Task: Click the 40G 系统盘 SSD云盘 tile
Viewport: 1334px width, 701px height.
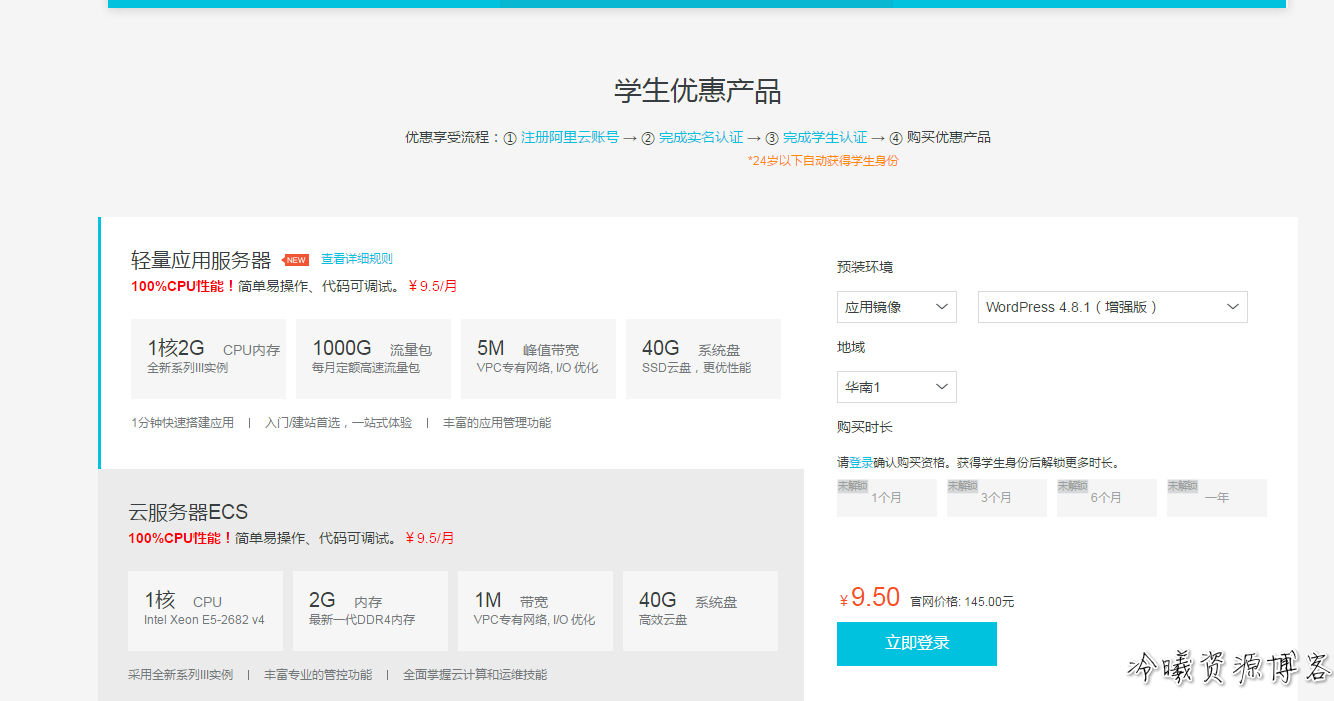Action: tap(704, 359)
